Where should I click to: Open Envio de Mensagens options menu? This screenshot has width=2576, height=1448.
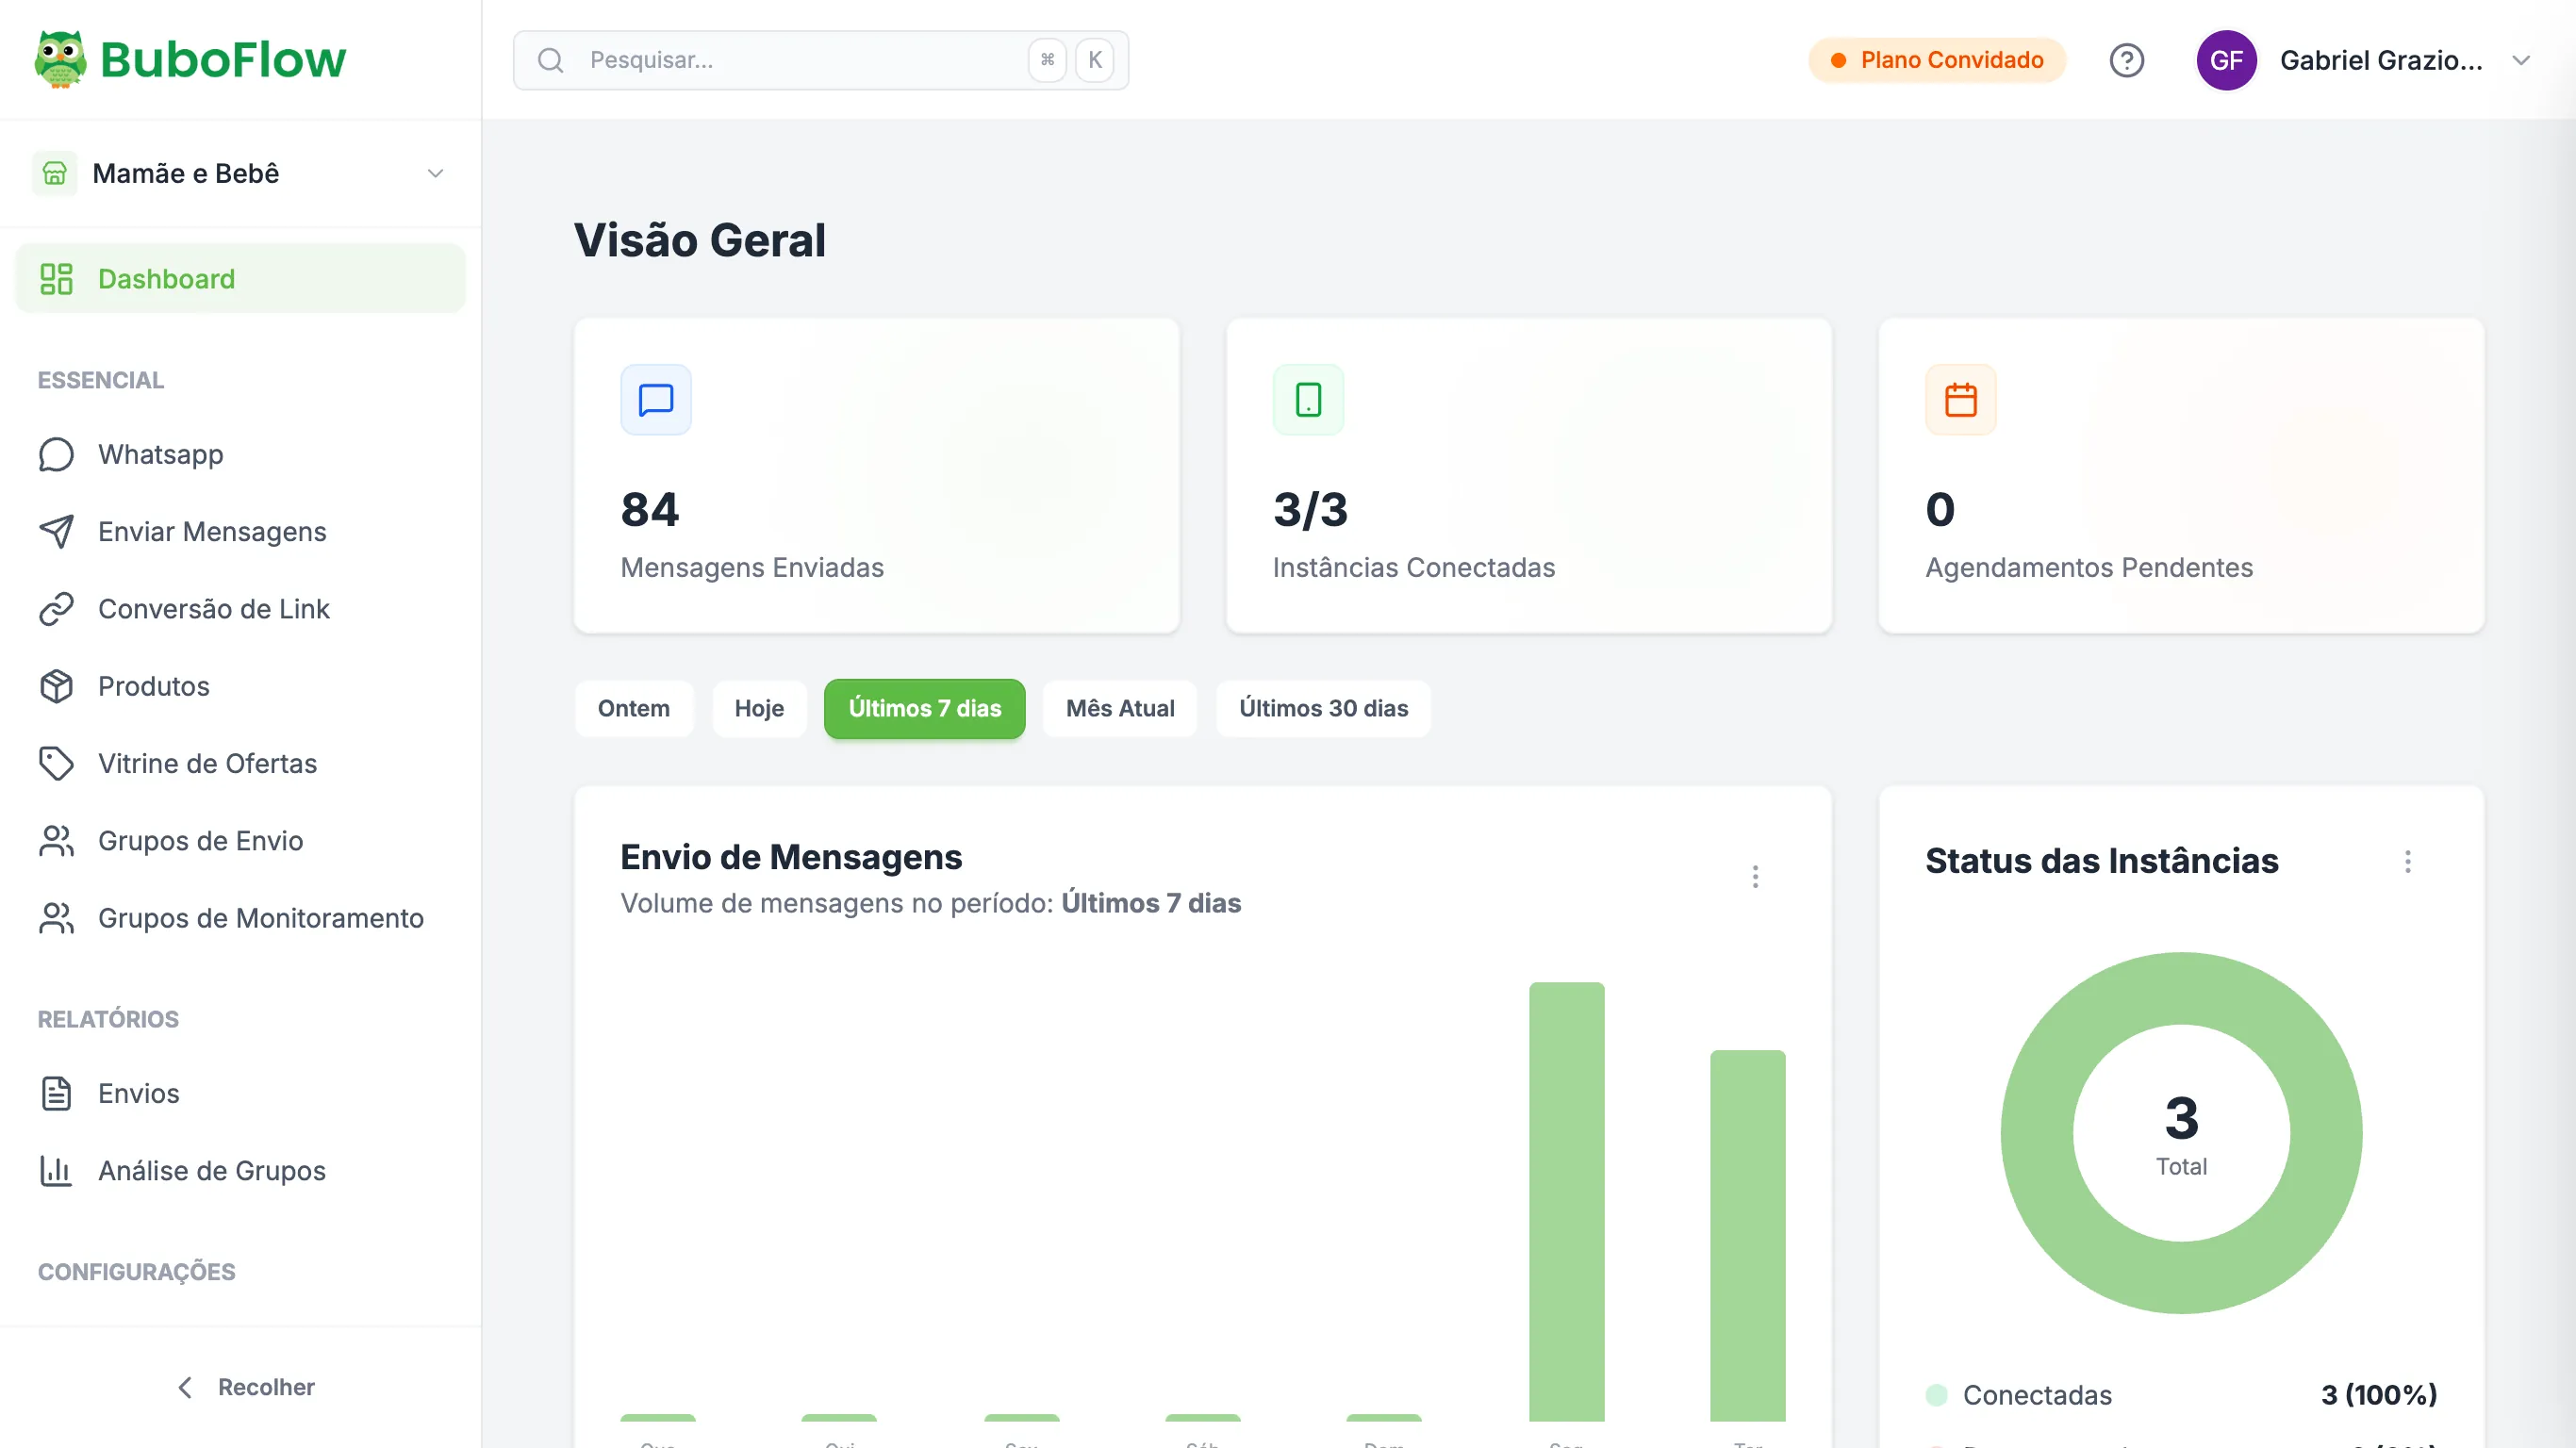click(x=1754, y=876)
